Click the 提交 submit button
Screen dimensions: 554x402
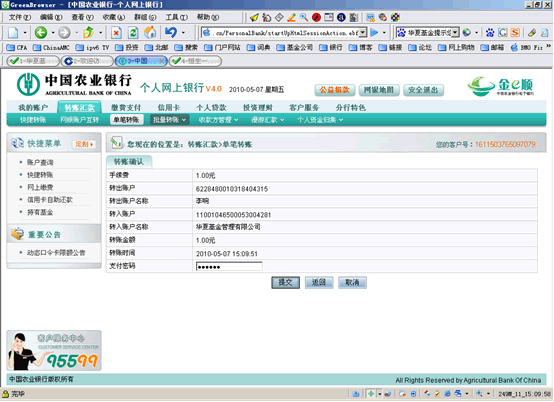point(285,283)
